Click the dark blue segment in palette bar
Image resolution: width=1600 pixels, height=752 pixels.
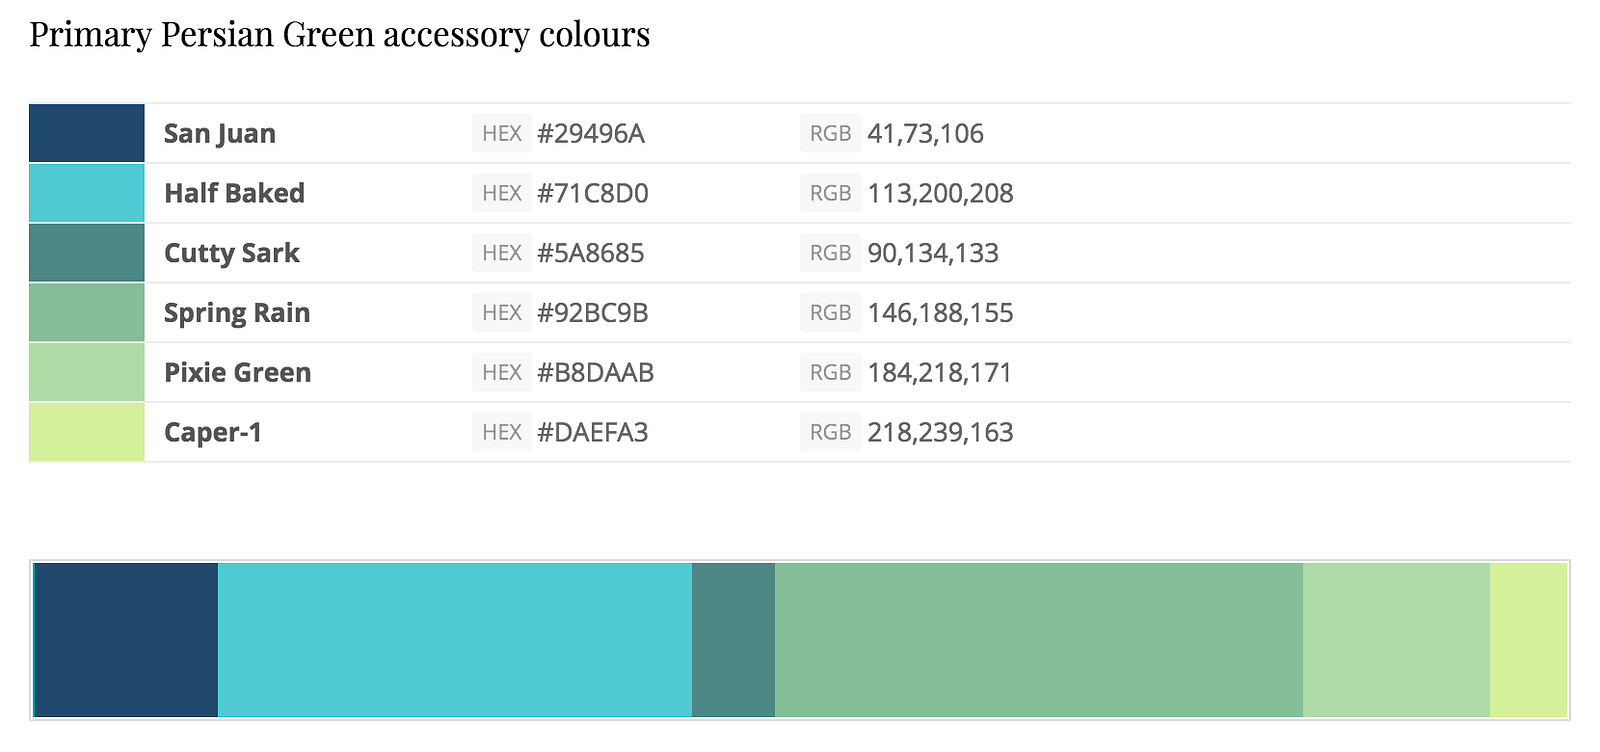coord(126,640)
